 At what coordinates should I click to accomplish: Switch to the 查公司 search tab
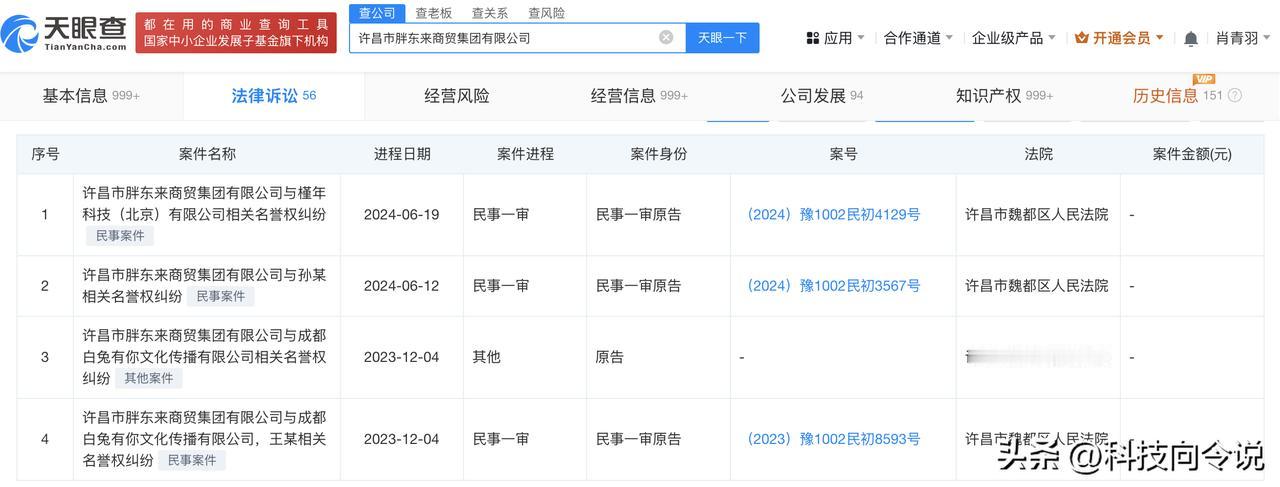377,13
